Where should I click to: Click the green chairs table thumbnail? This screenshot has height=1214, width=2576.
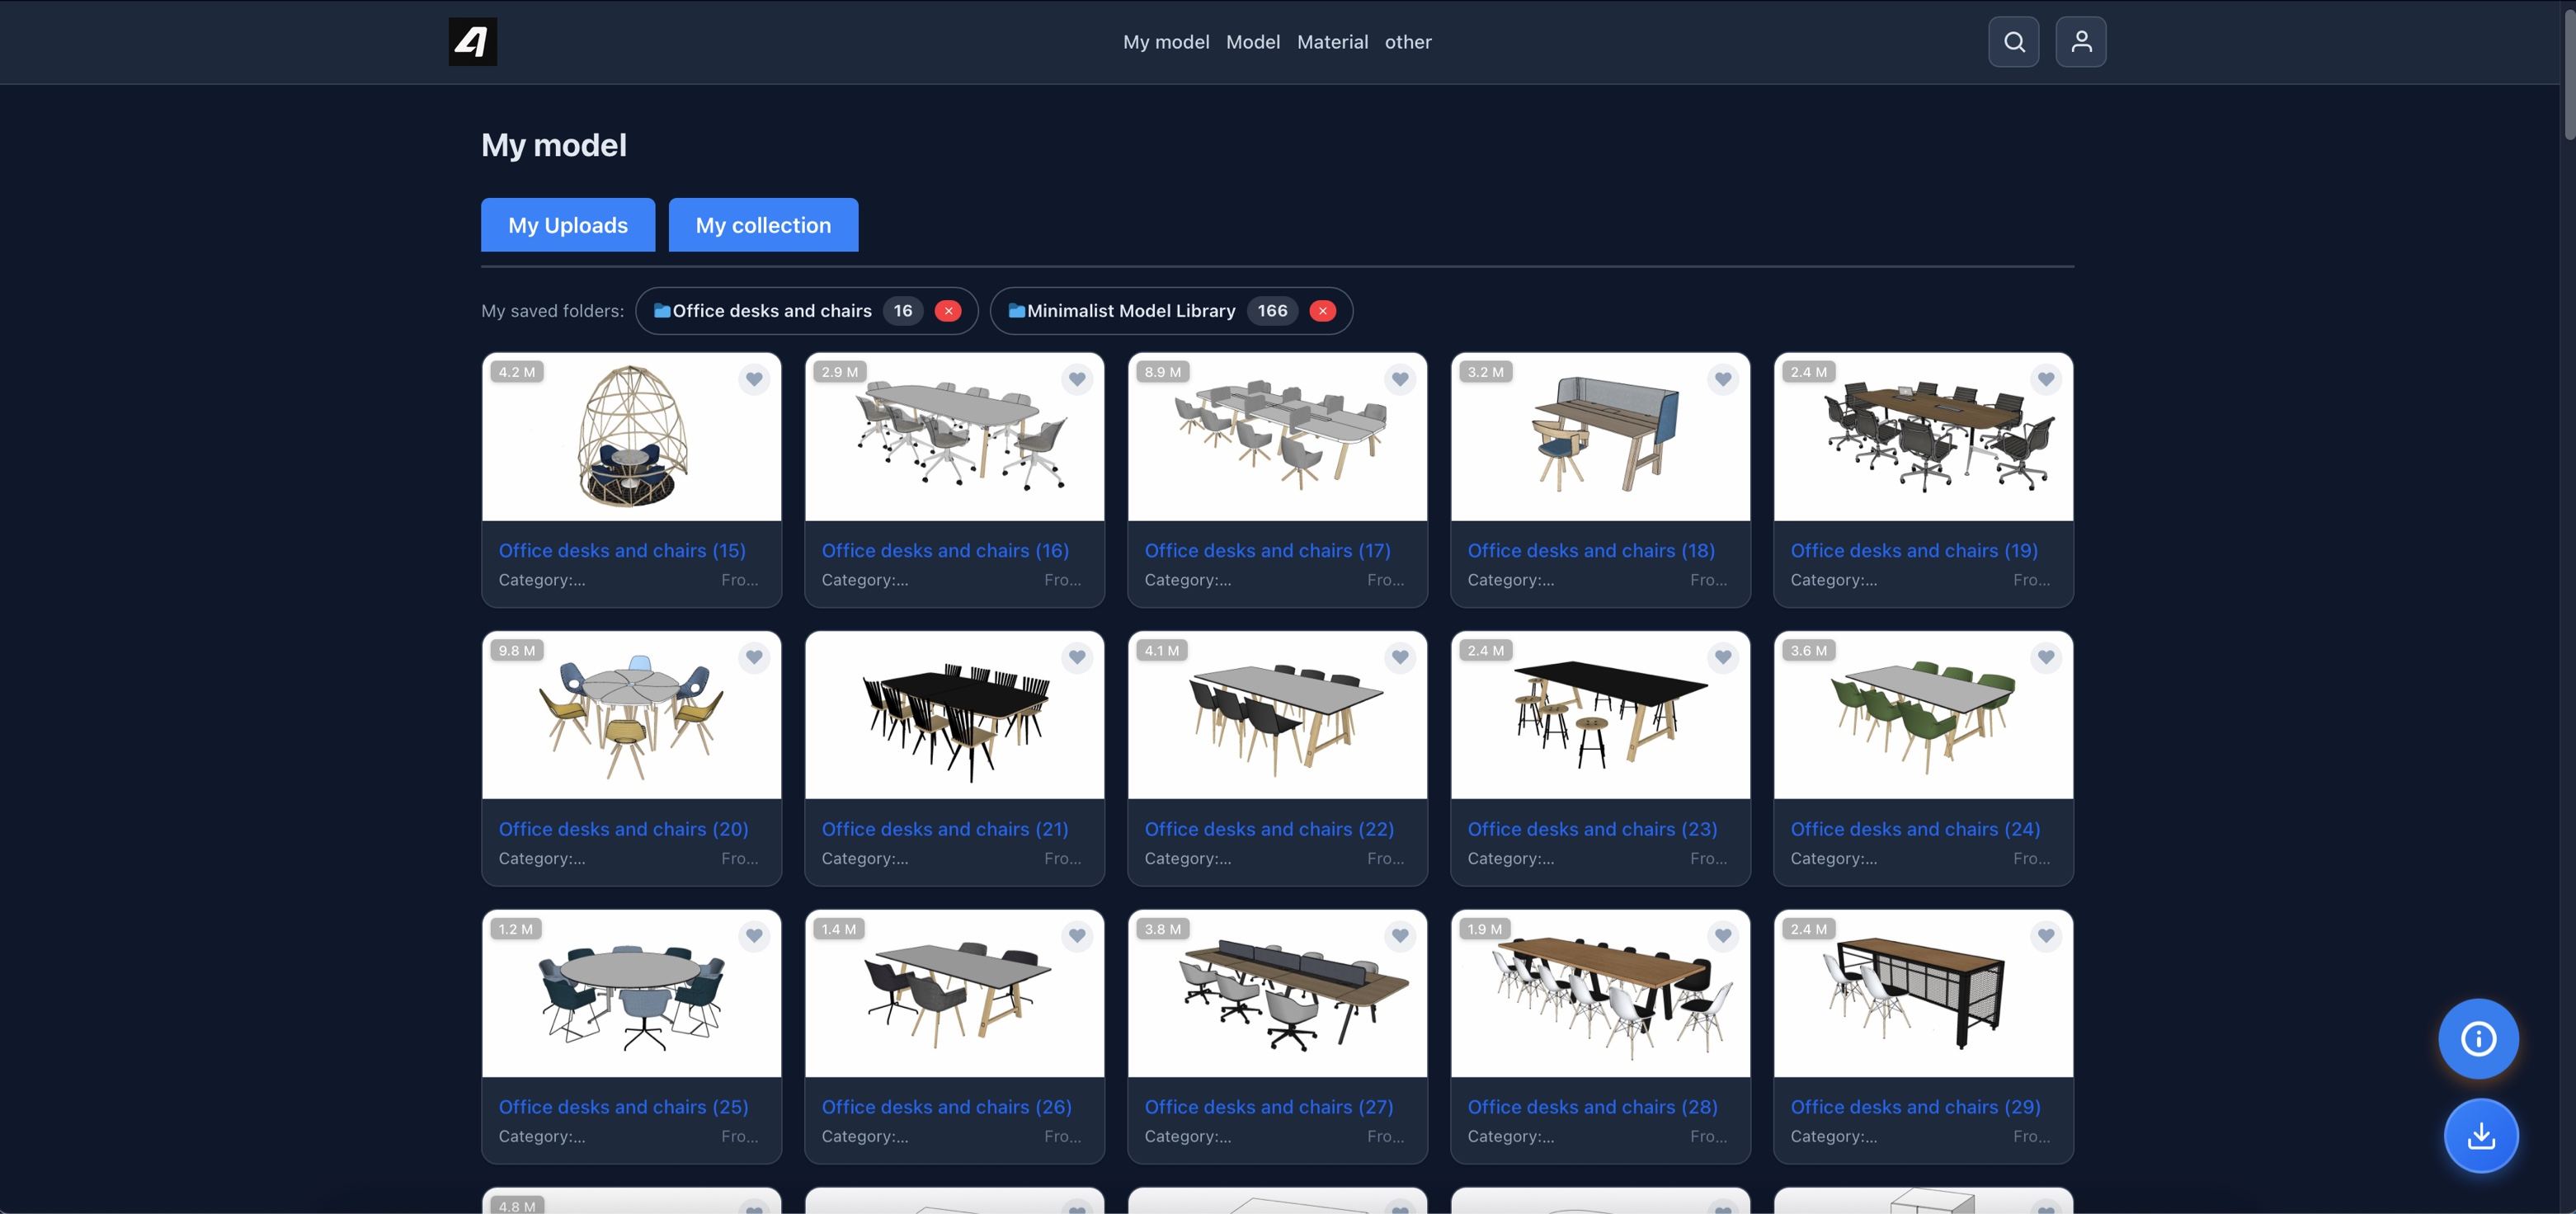(x=1922, y=715)
